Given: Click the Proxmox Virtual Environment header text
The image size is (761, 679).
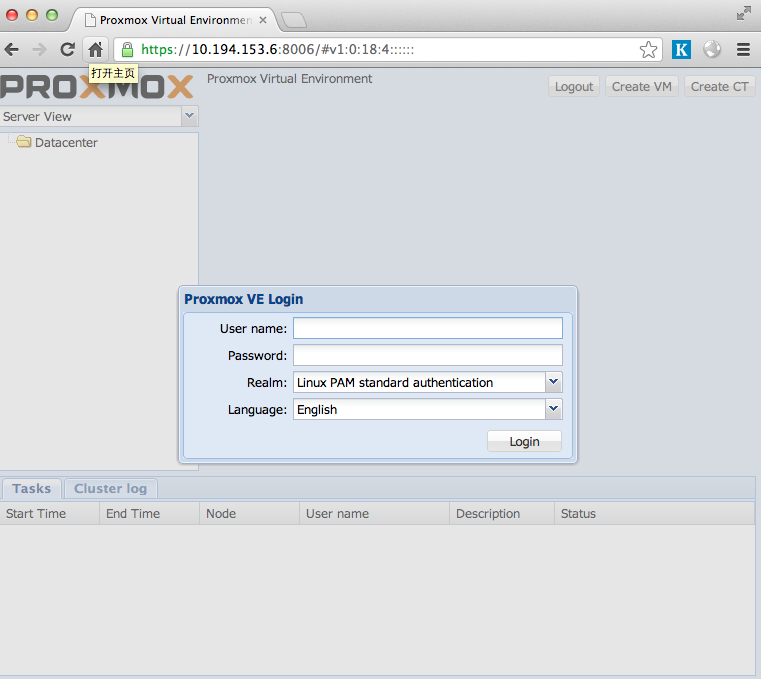Looking at the screenshot, I should click(x=289, y=79).
